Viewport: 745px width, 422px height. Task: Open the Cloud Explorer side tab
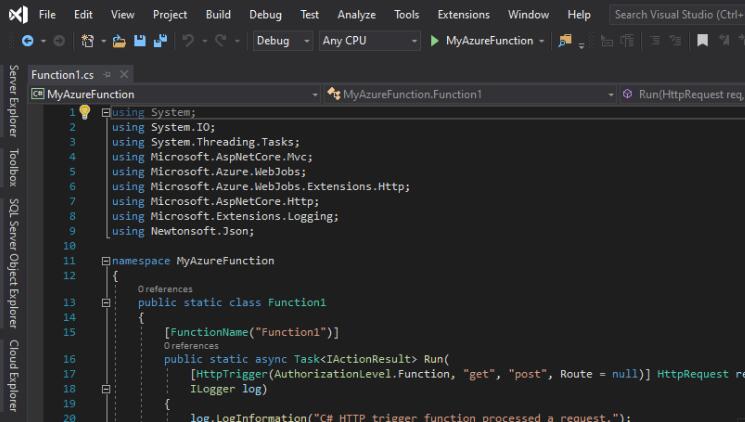[14, 375]
